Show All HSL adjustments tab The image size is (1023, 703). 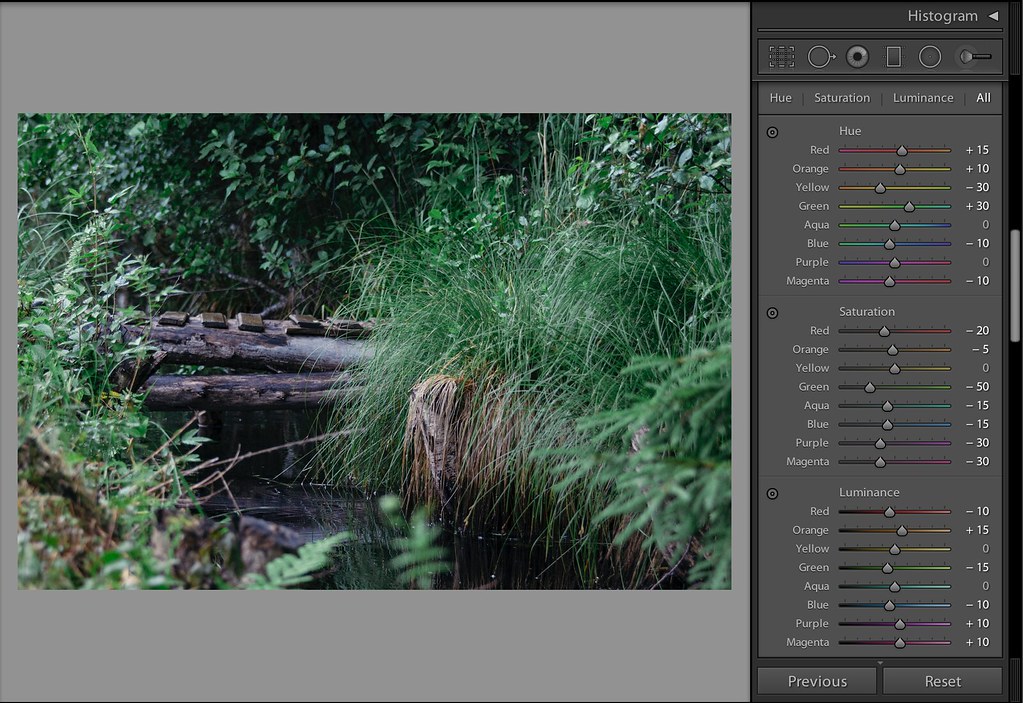click(x=983, y=98)
